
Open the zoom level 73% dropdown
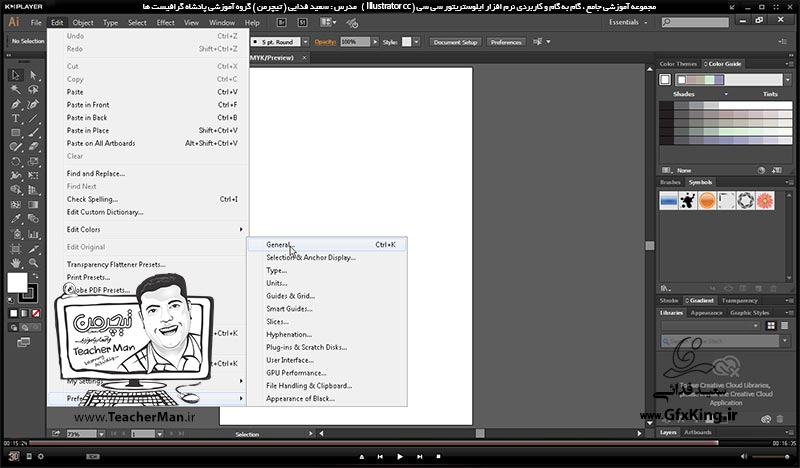[101, 434]
